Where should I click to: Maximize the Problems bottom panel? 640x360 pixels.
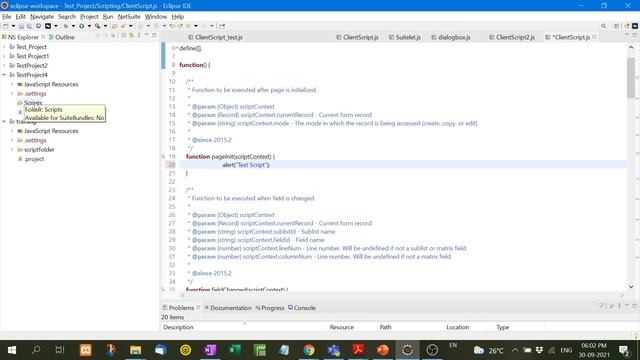tap(635, 306)
